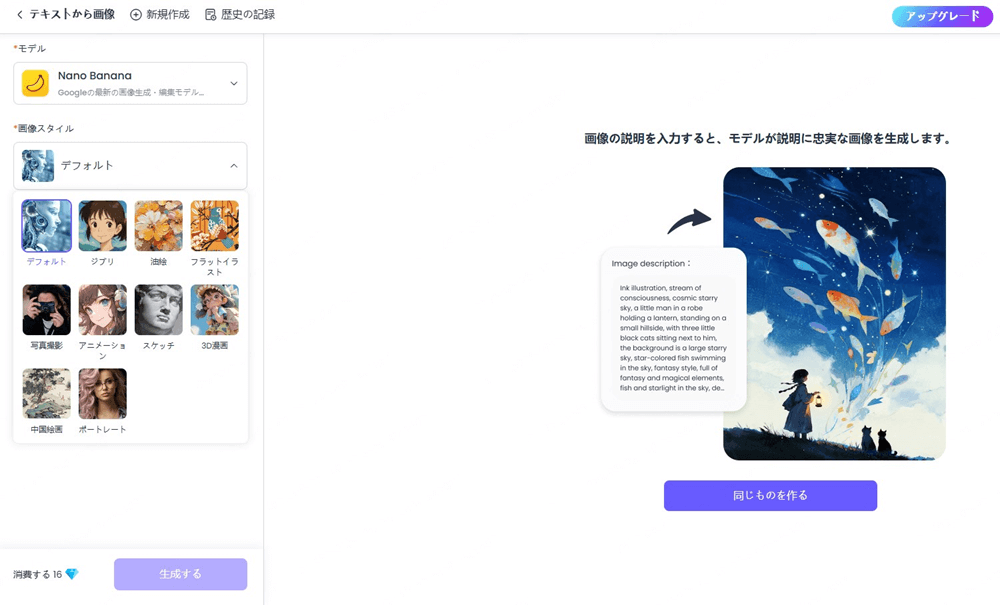Image resolution: width=1000 pixels, height=605 pixels.
Task: Click the 中国絵画 label text
Action: click(x=47, y=430)
